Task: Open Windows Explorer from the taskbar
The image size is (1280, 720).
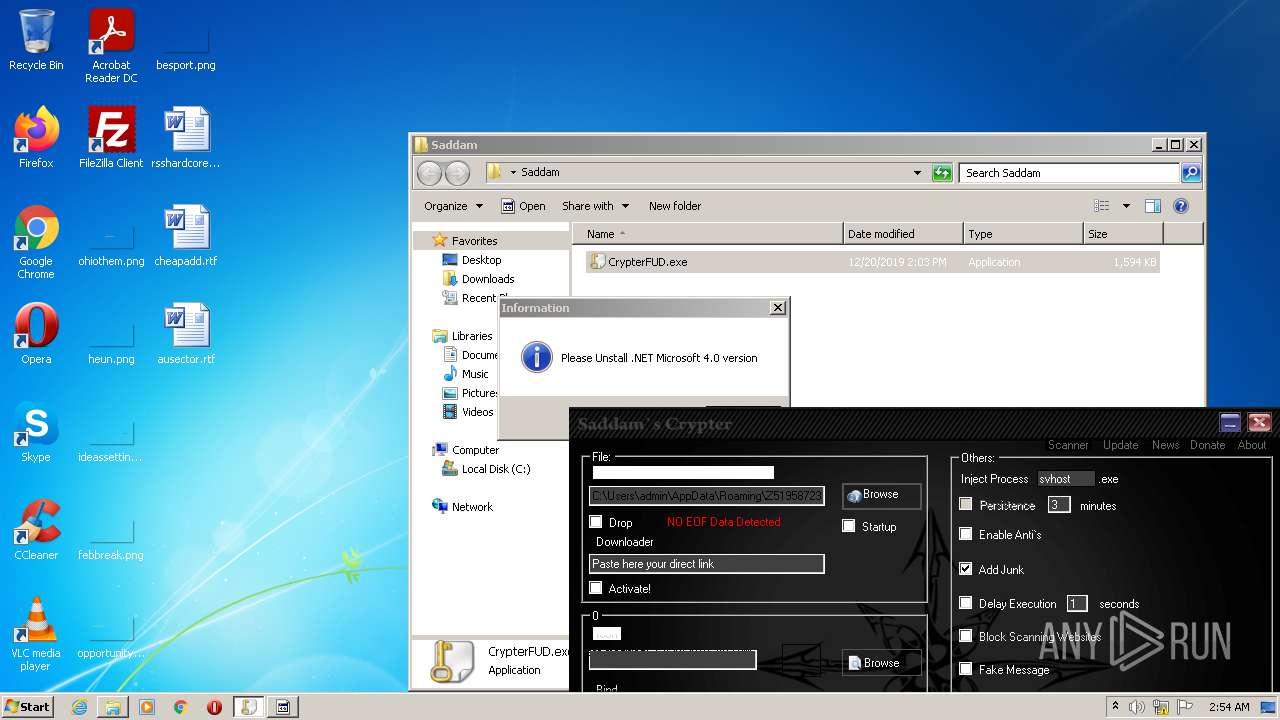Action: pos(113,707)
